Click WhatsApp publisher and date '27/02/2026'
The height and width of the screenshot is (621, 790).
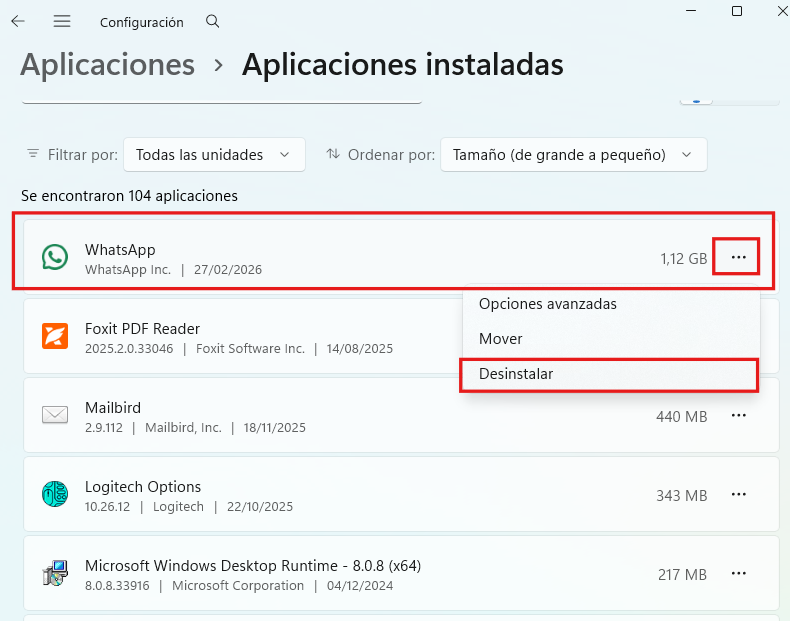click(x=173, y=270)
